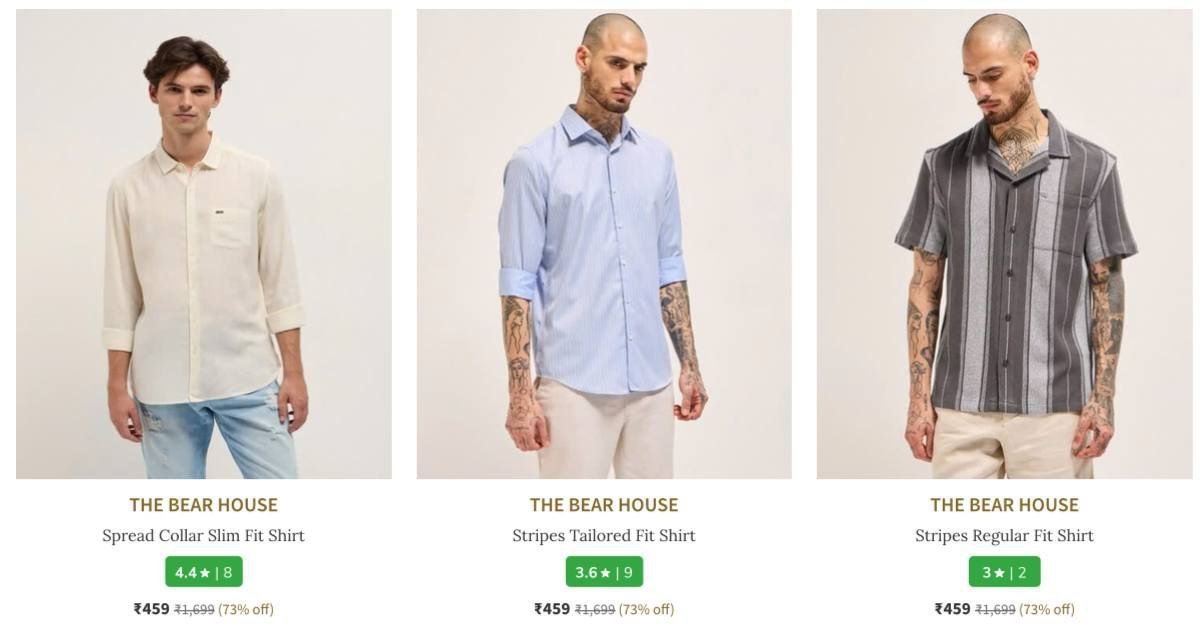Viewport: 1200px width, 636px height.
Task: Click the star icon in 3 rating
Action: pyautogui.click(x=999, y=573)
